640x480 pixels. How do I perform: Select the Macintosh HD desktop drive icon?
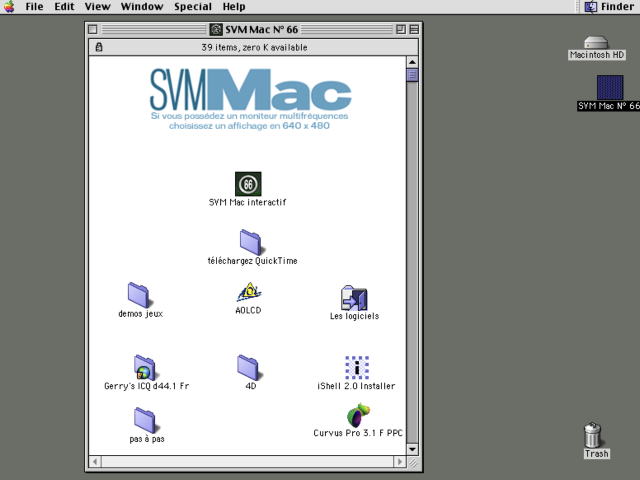tap(596, 42)
